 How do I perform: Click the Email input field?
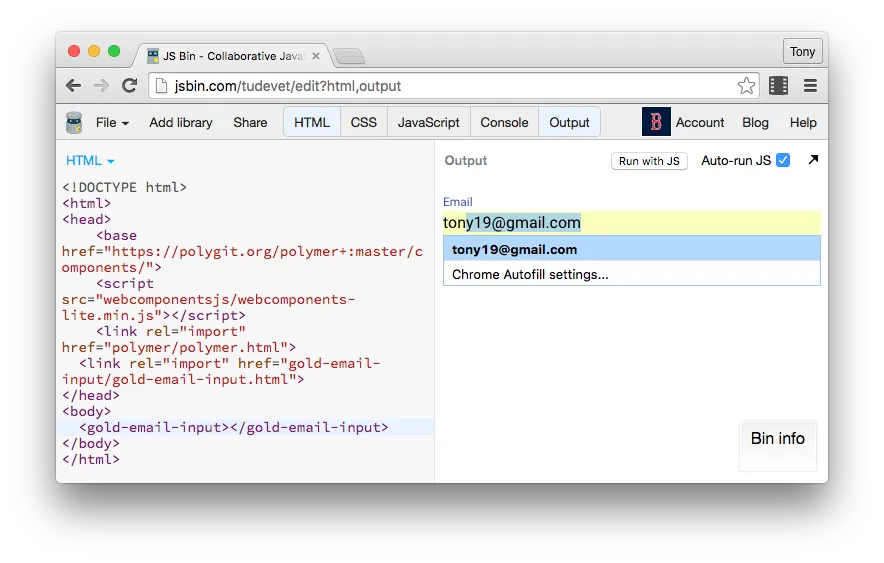[x=631, y=223]
